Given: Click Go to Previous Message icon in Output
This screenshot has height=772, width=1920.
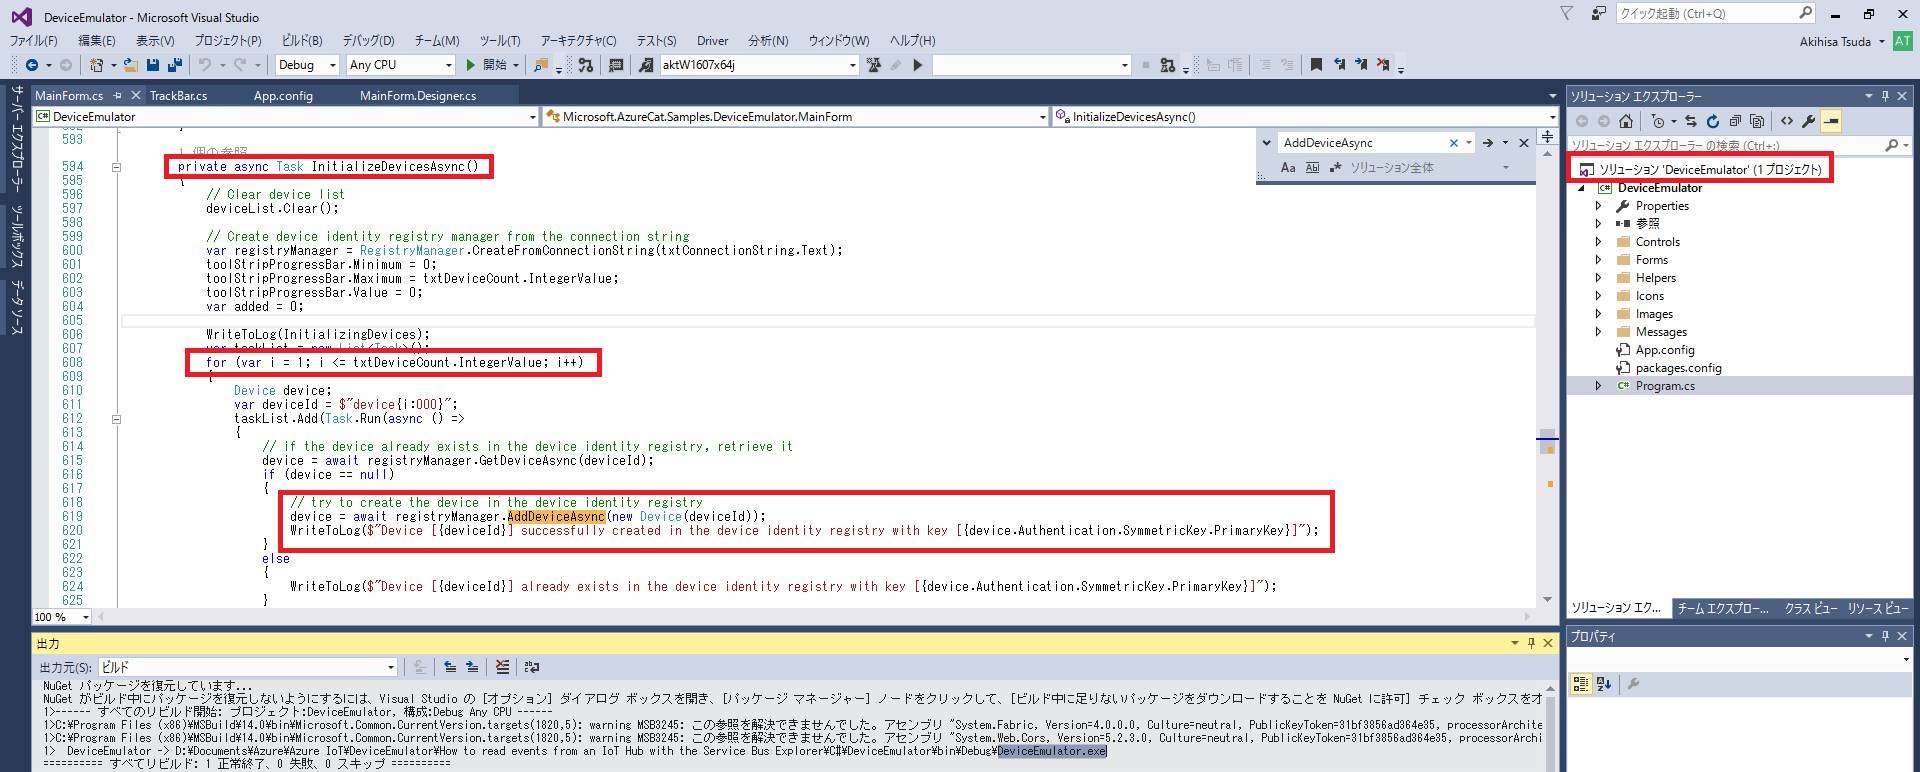Looking at the screenshot, I should click(450, 667).
